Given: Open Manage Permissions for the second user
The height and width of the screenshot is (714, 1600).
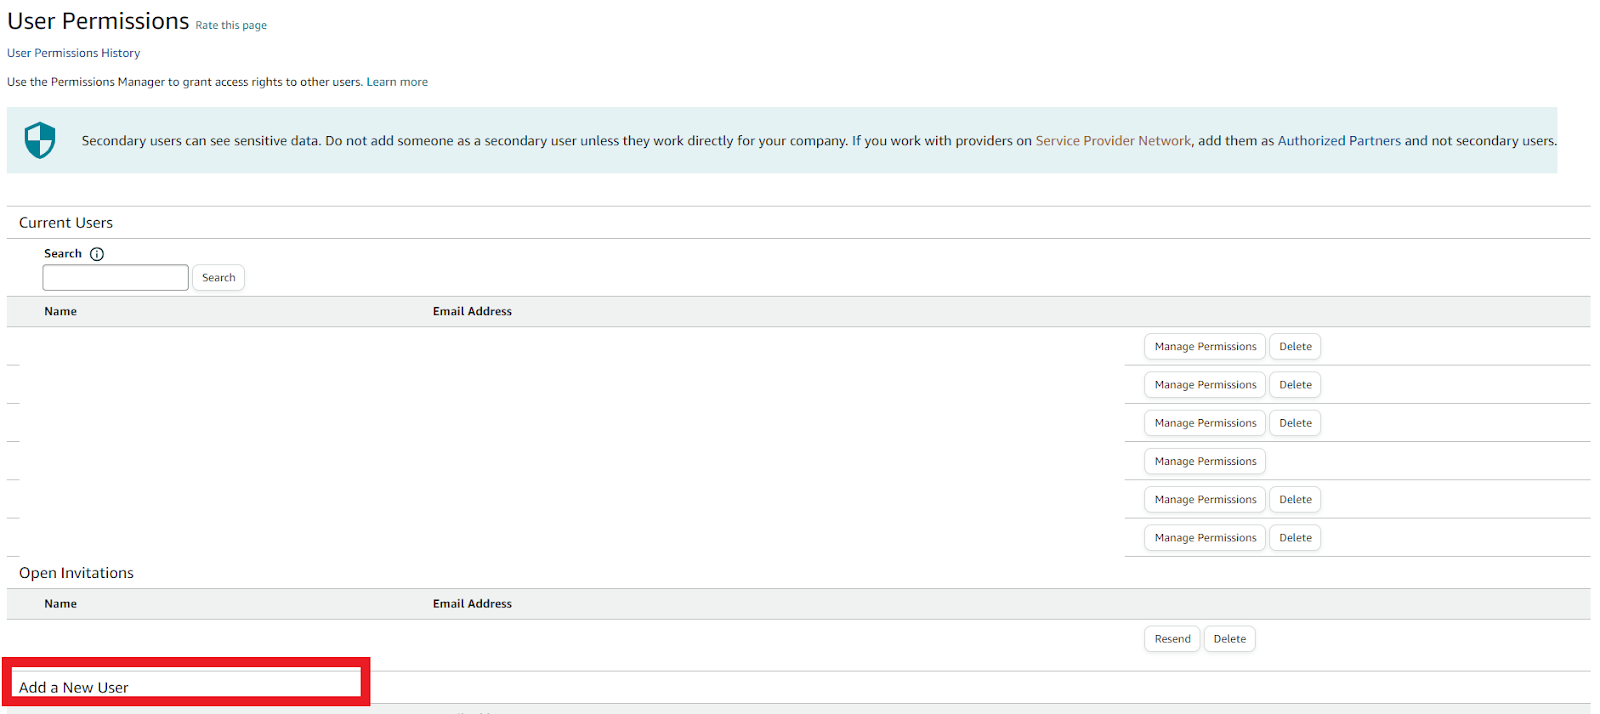Looking at the screenshot, I should (1205, 385).
